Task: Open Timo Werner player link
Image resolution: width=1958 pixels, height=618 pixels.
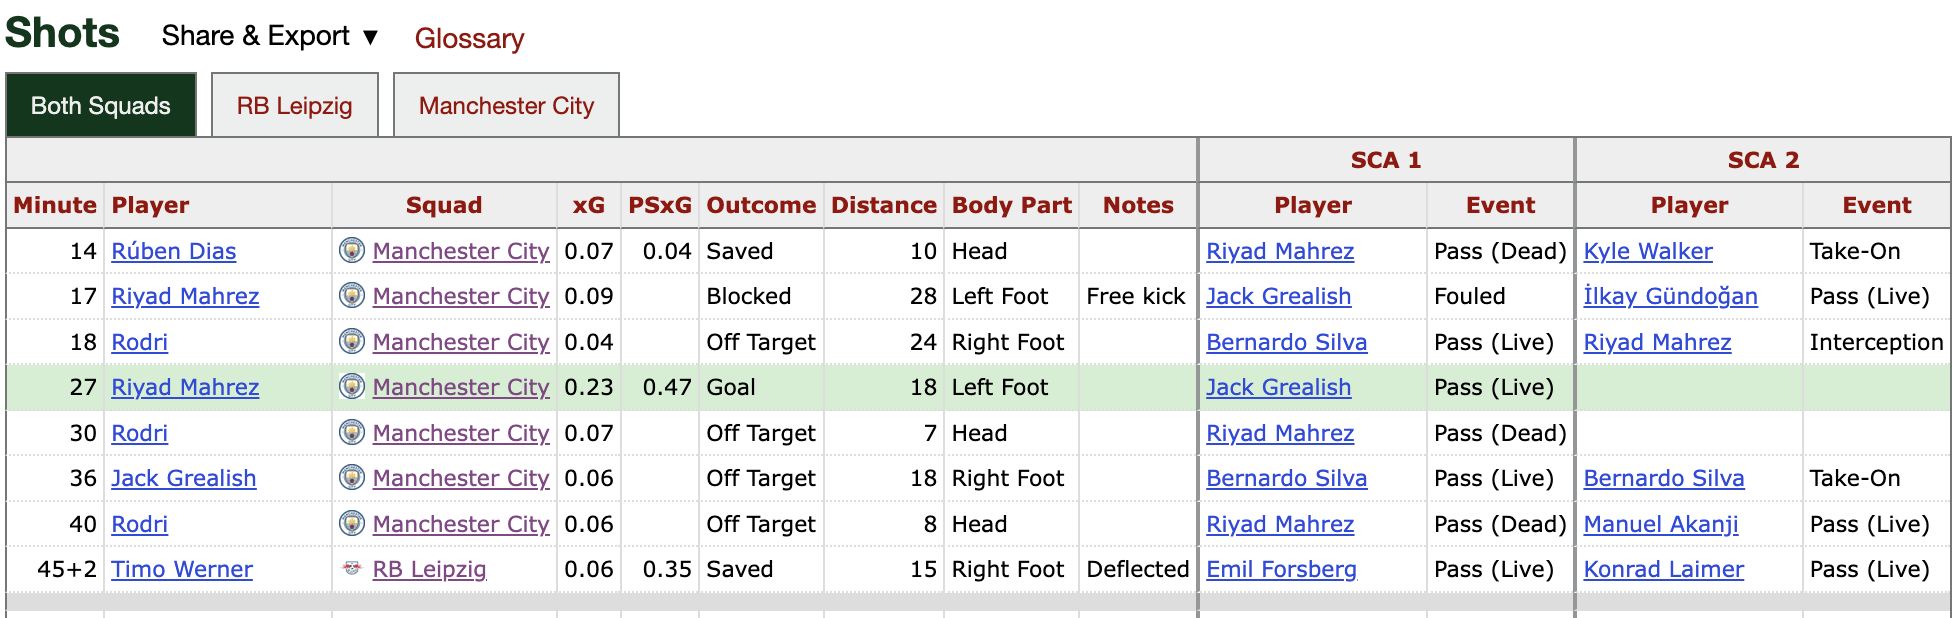Action: tap(182, 569)
